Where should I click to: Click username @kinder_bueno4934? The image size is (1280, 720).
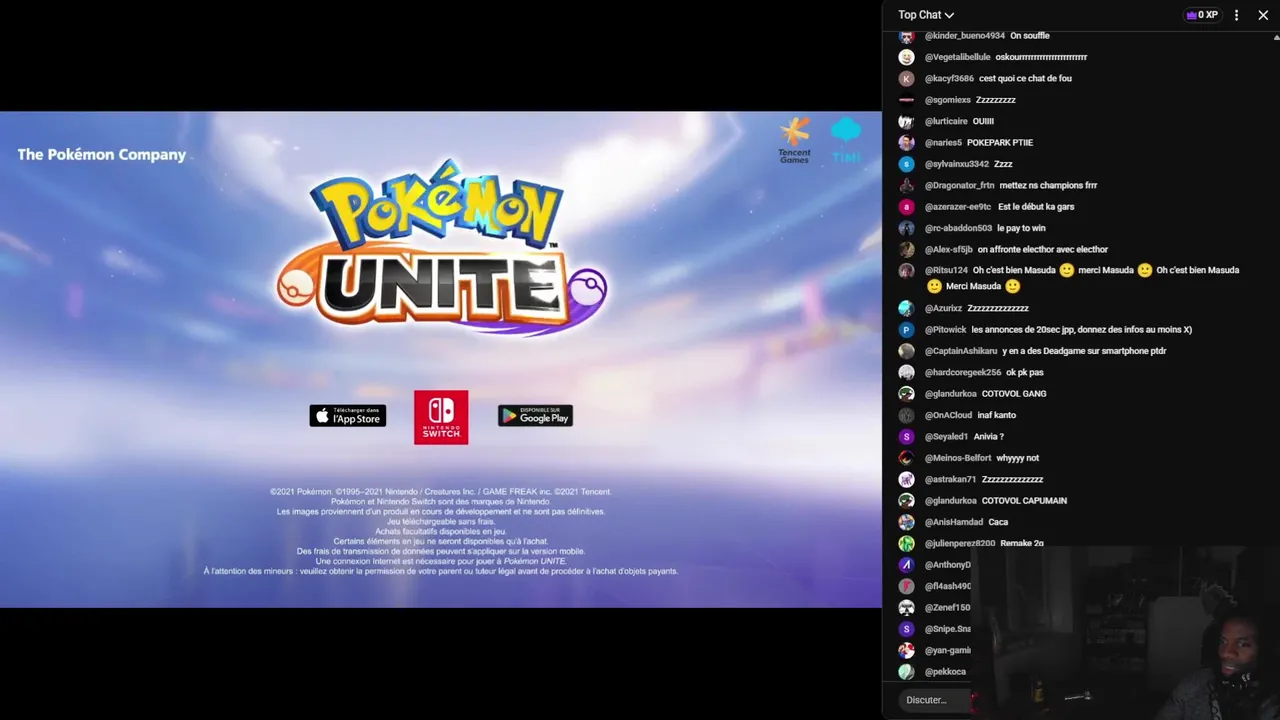pyautogui.click(x=965, y=36)
